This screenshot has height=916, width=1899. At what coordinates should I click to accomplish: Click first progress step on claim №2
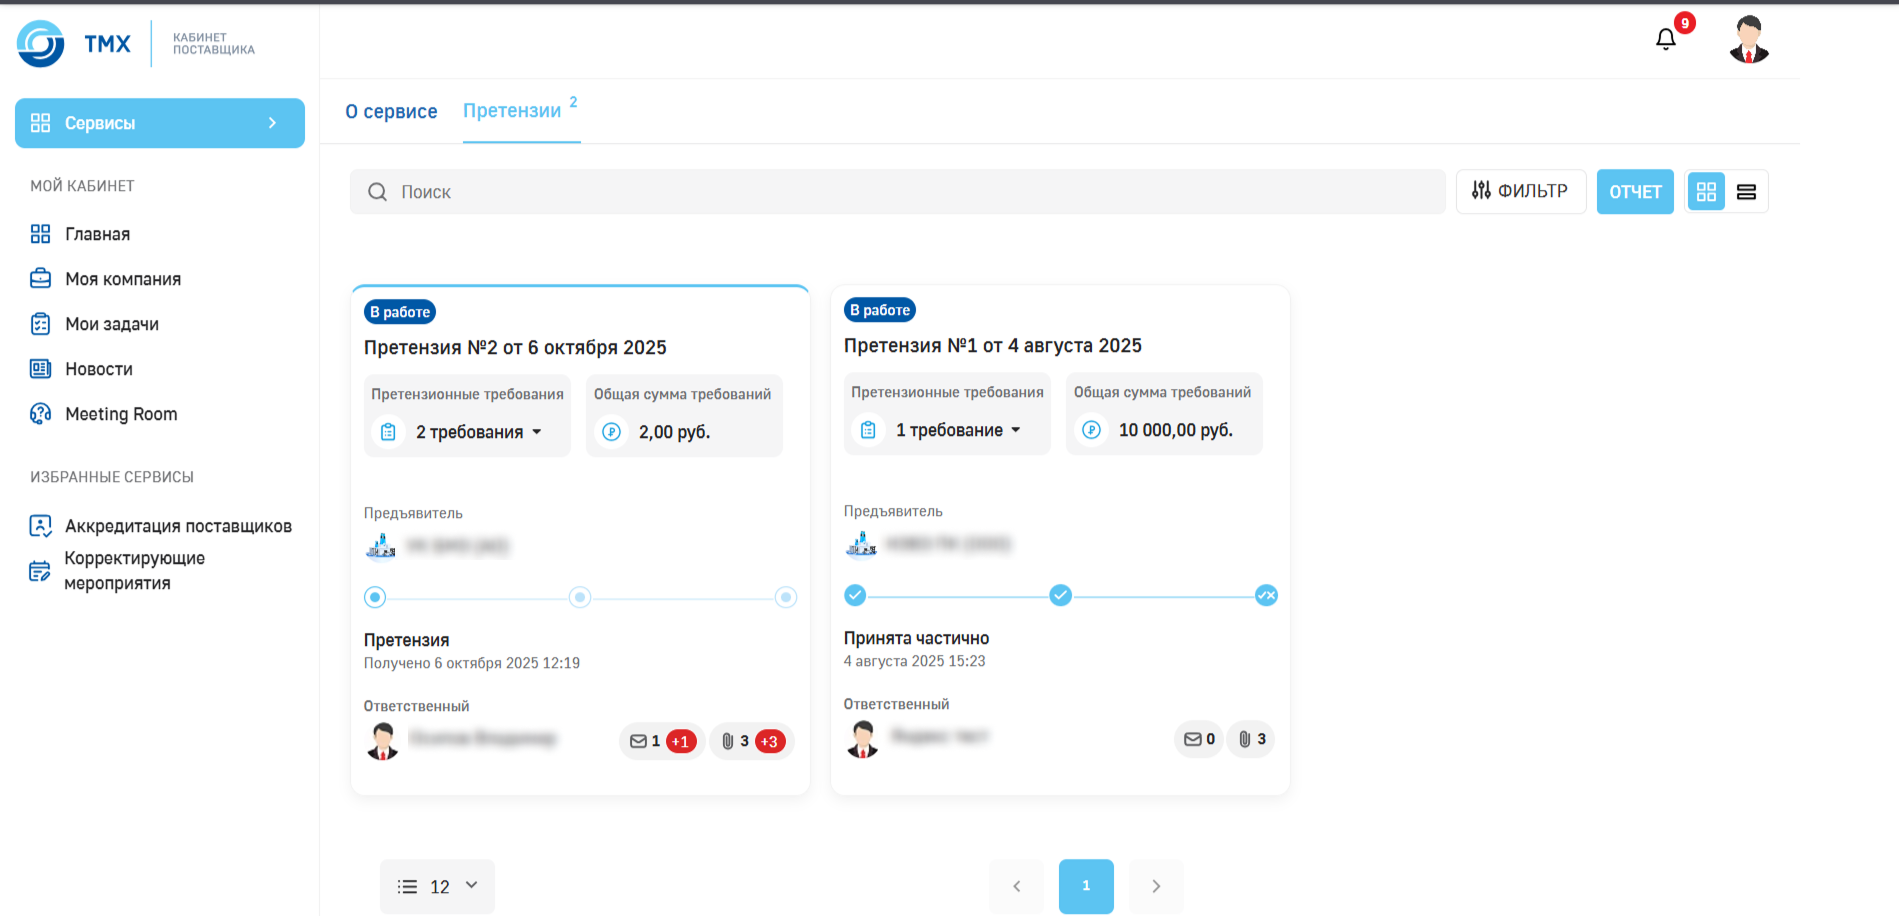coord(375,598)
